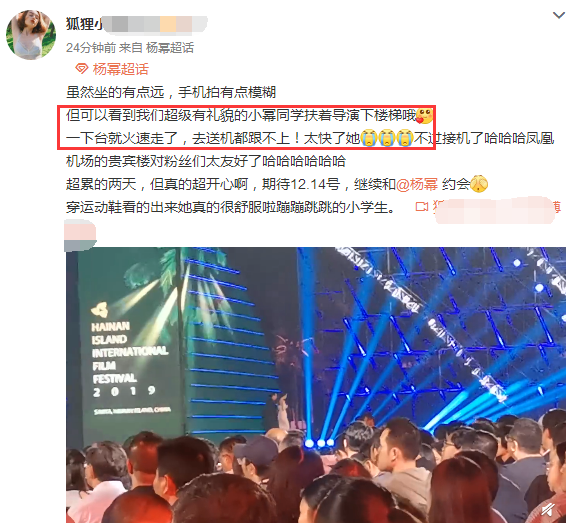This screenshot has width=573, height=523.
Task: Open the 杨幂超话 super topic tag
Action: coord(121,69)
